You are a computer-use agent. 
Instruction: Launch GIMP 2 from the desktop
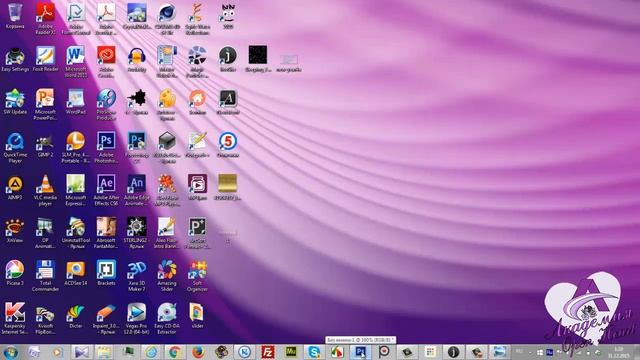pos(45,145)
